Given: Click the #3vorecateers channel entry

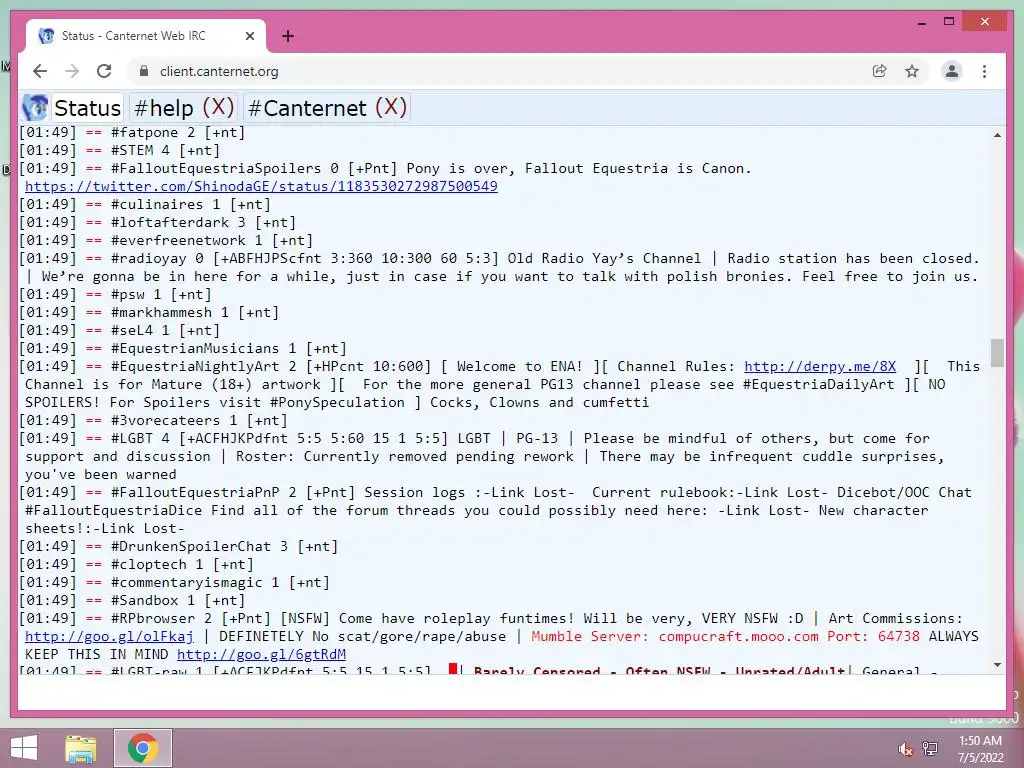Looking at the screenshot, I should coord(165,421).
